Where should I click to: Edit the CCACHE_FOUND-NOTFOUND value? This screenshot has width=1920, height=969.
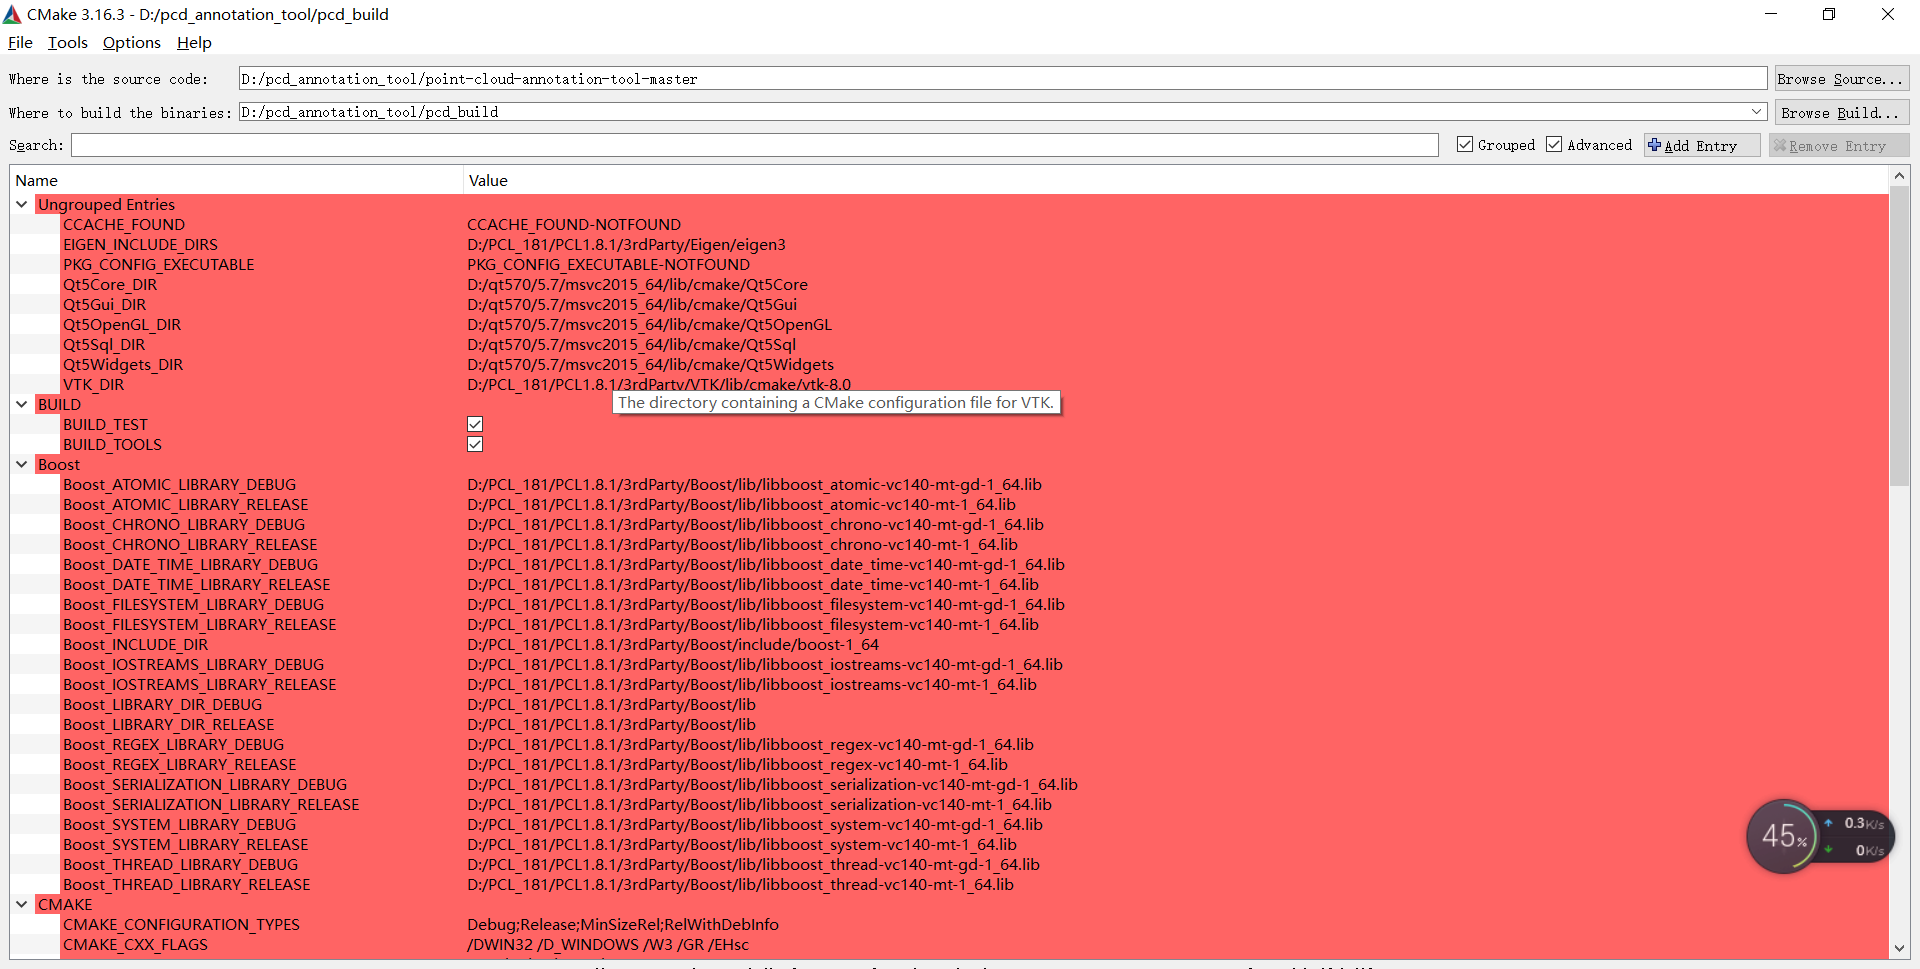tap(574, 224)
